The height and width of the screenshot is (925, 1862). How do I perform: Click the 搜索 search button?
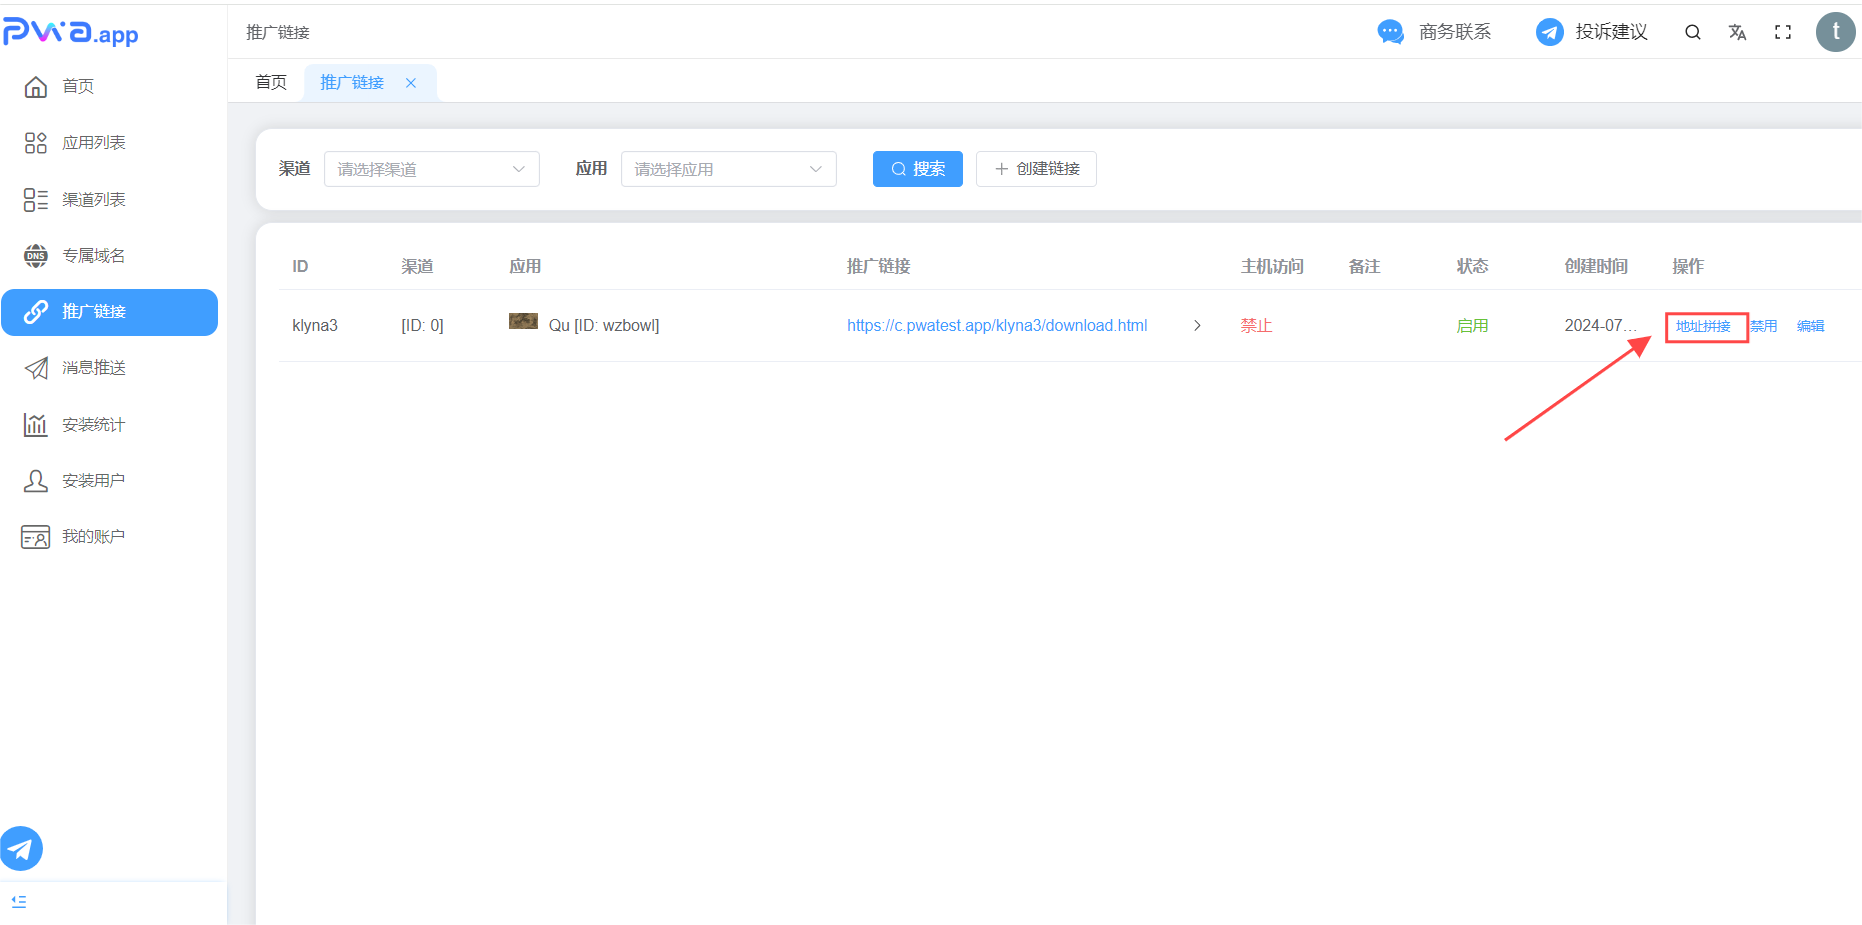(x=917, y=169)
